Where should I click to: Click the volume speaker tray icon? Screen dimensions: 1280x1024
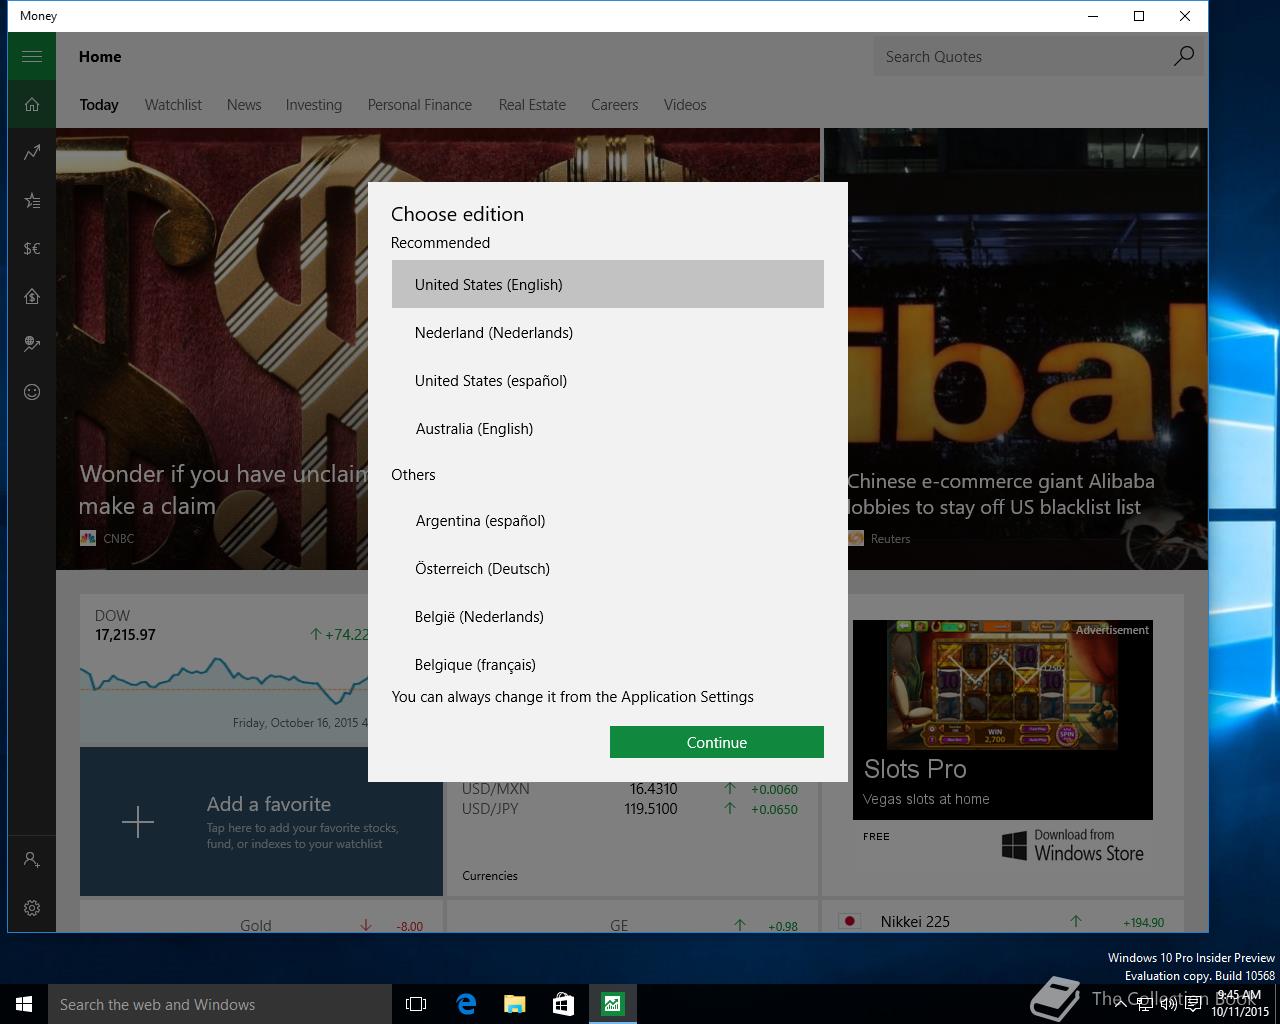pyautogui.click(x=1168, y=1004)
